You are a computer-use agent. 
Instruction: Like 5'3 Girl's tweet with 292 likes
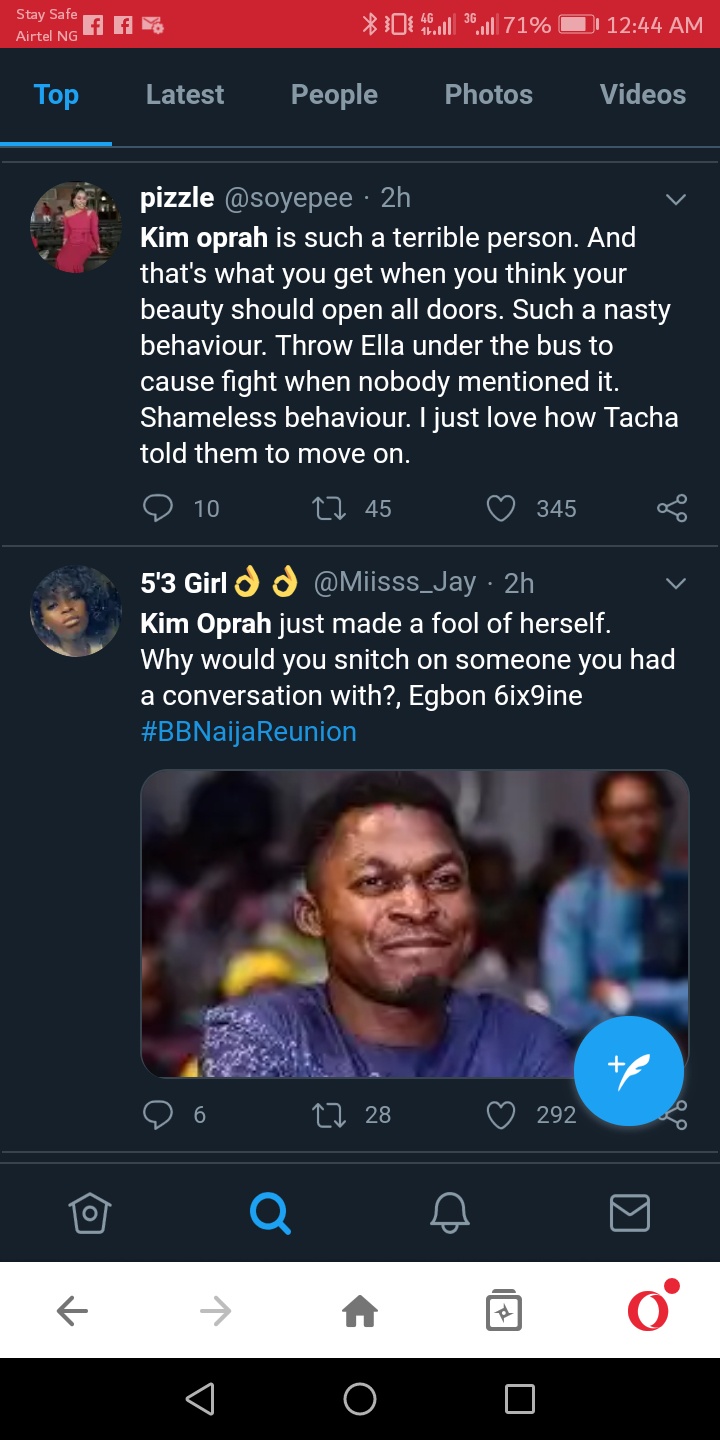coord(500,1114)
